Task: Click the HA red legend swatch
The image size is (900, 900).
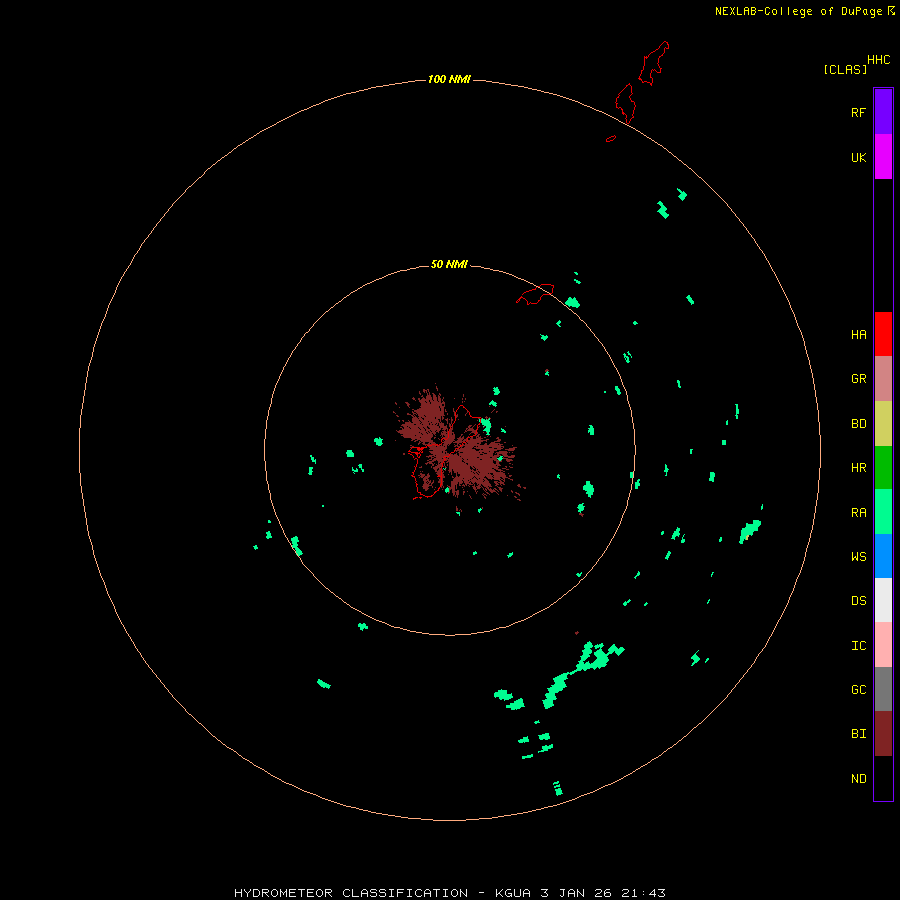Action: point(883,334)
